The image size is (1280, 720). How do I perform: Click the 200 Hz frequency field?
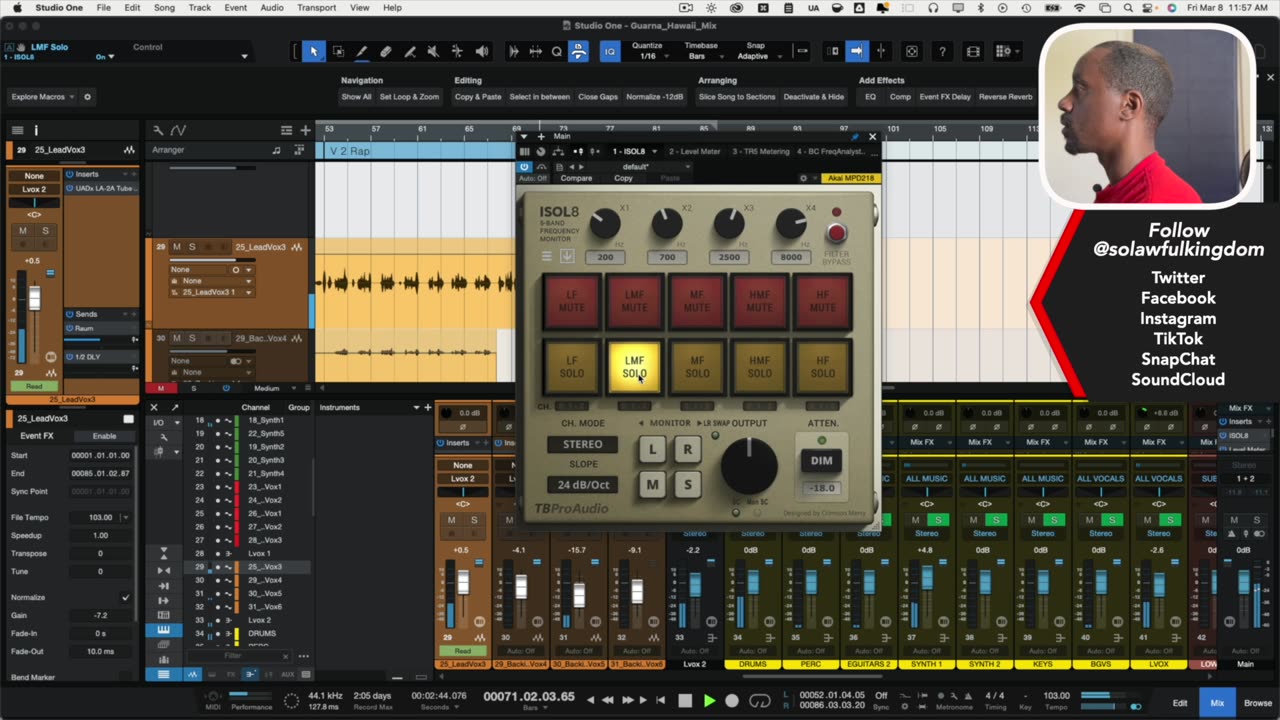[605, 257]
